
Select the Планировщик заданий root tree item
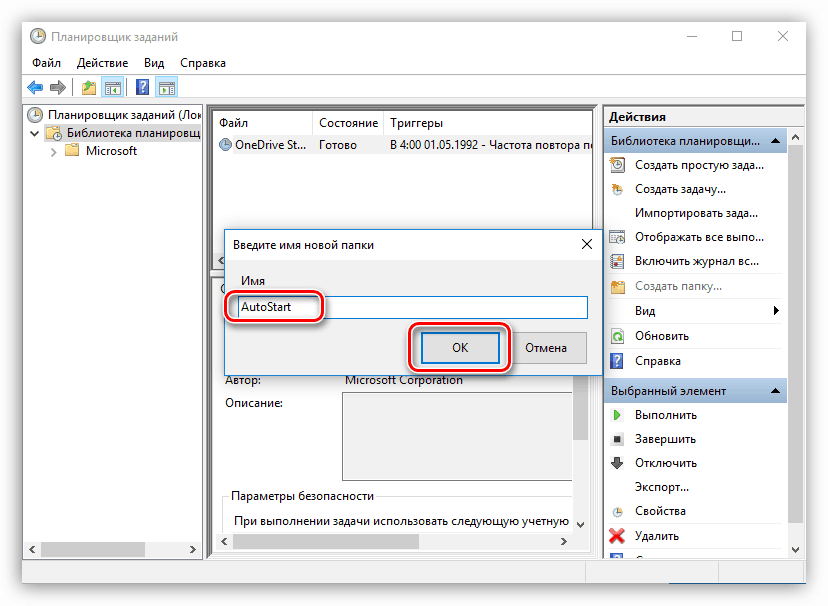coord(115,115)
